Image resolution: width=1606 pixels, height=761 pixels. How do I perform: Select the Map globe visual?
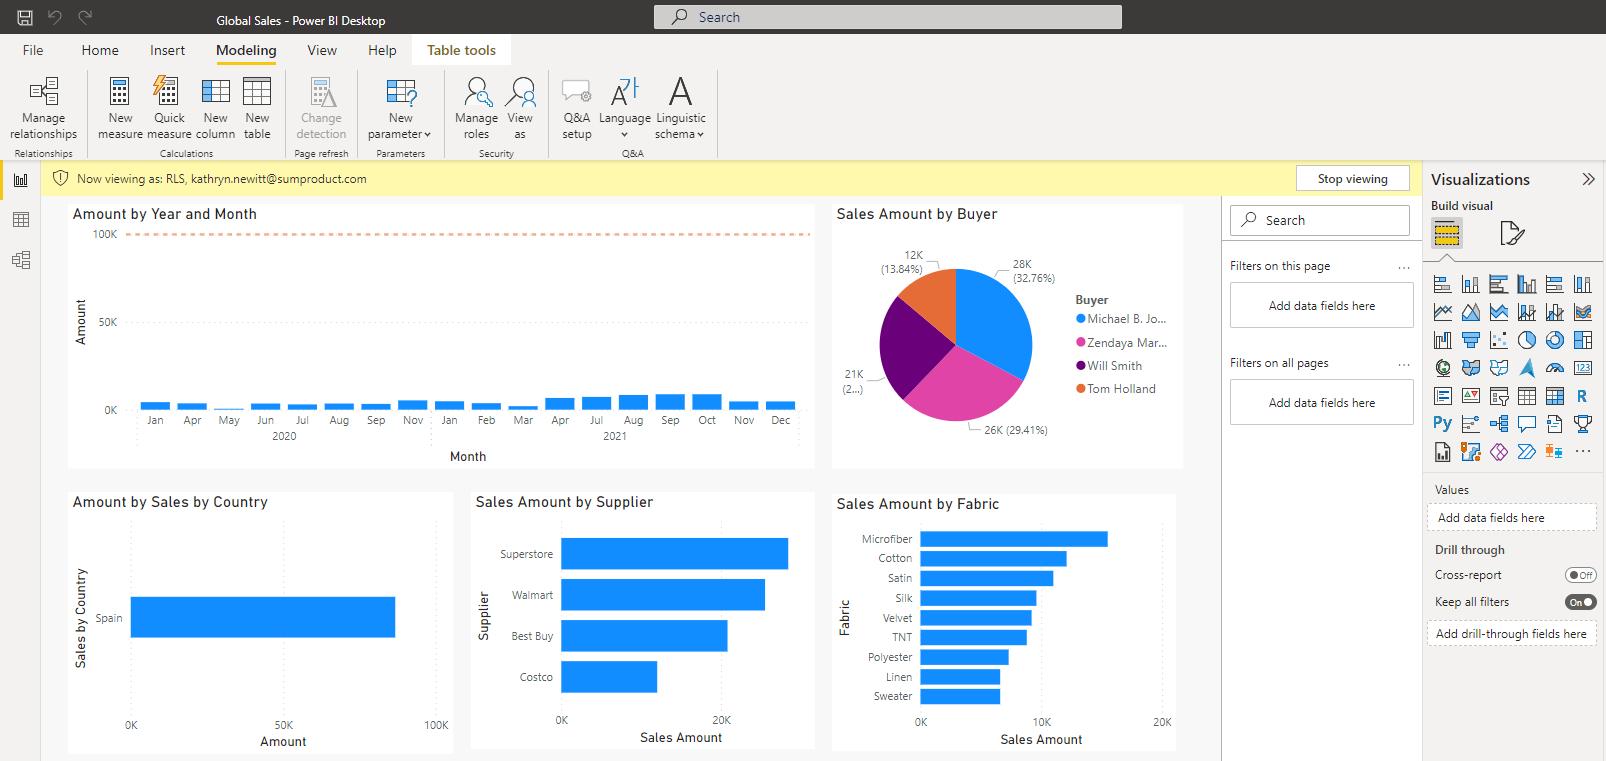coord(1442,368)
